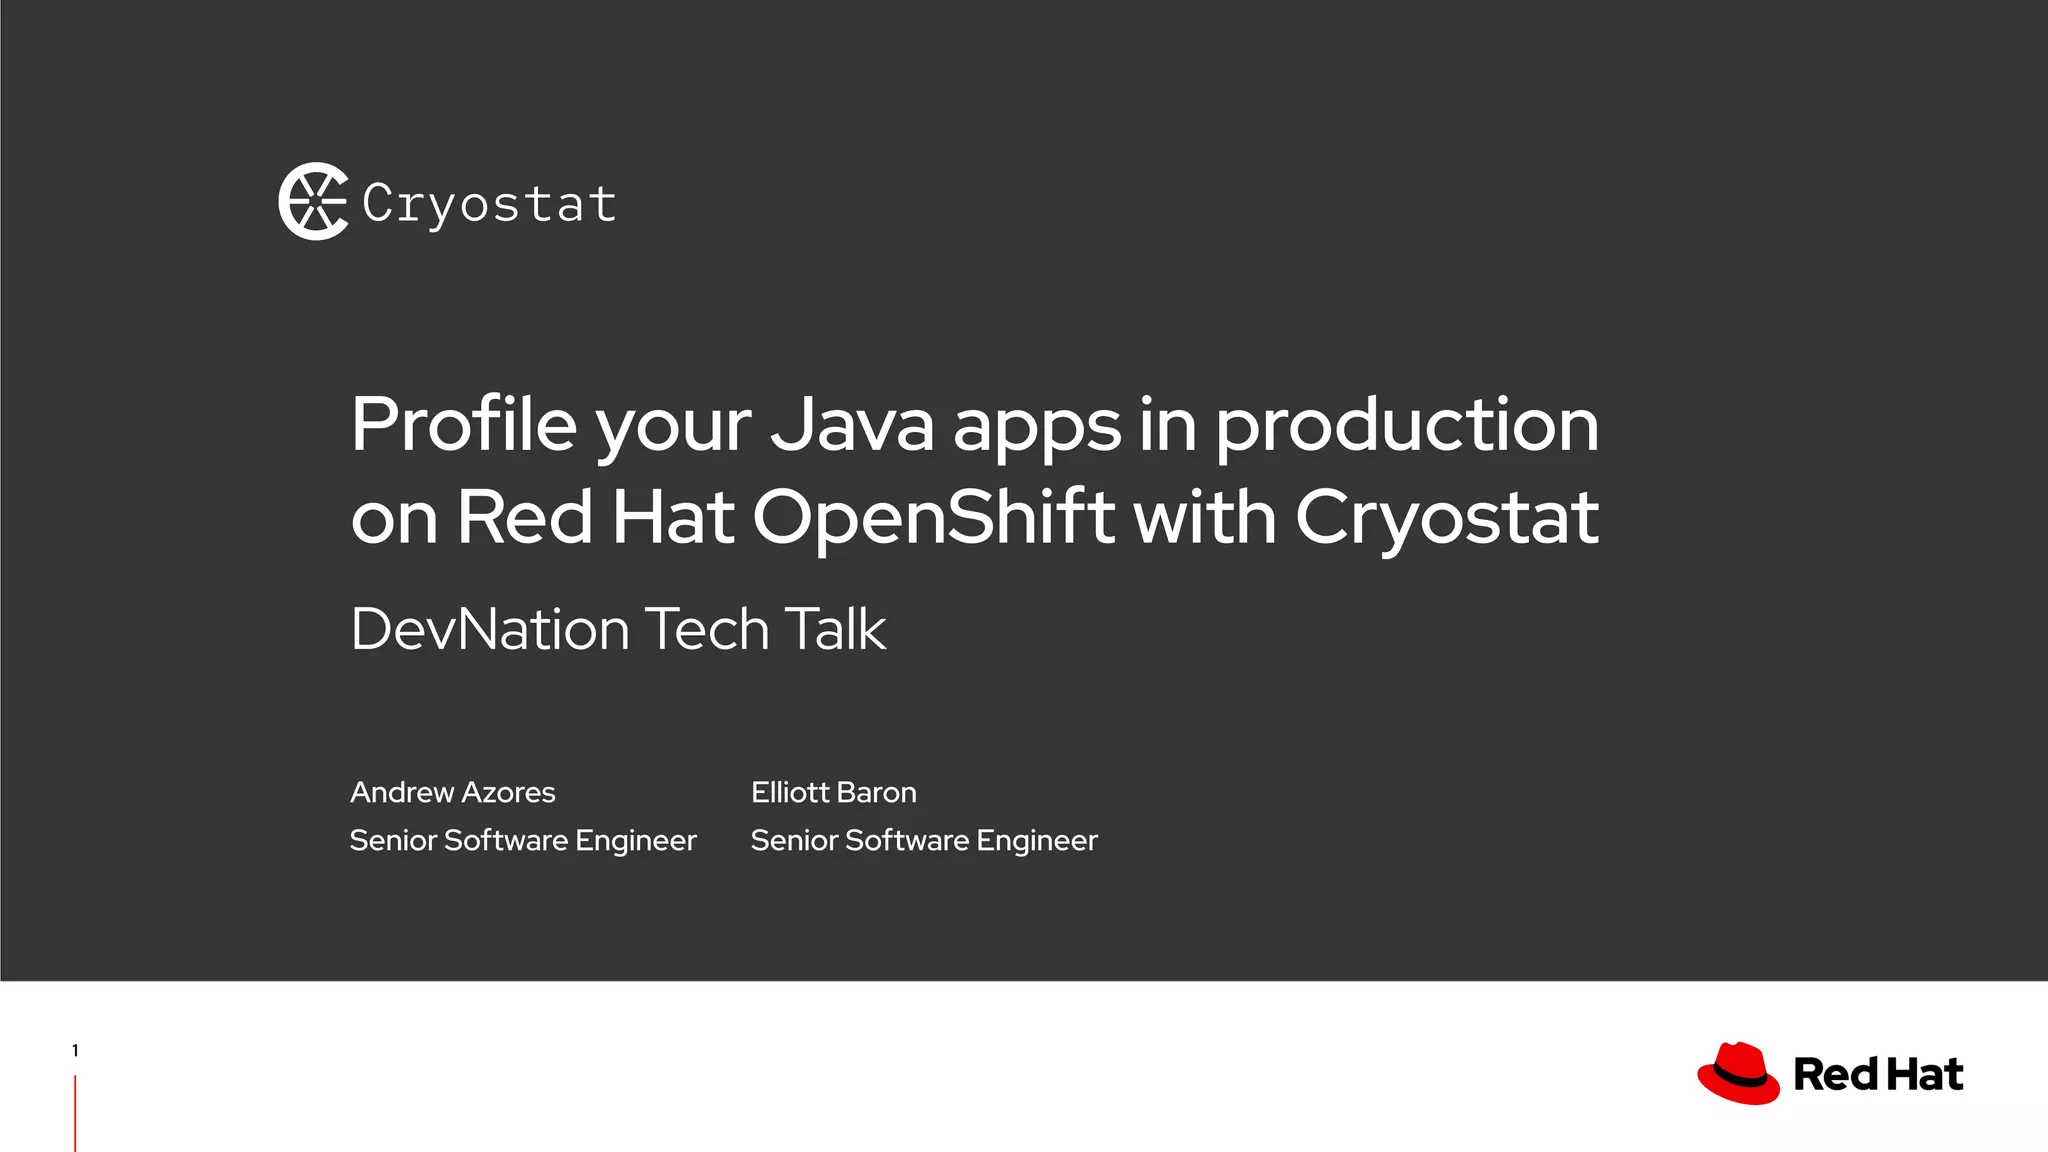This screenshot has width=2048, height=1152.
Task: Click the Cryostat monospace wordmark text
Action: 489,204
